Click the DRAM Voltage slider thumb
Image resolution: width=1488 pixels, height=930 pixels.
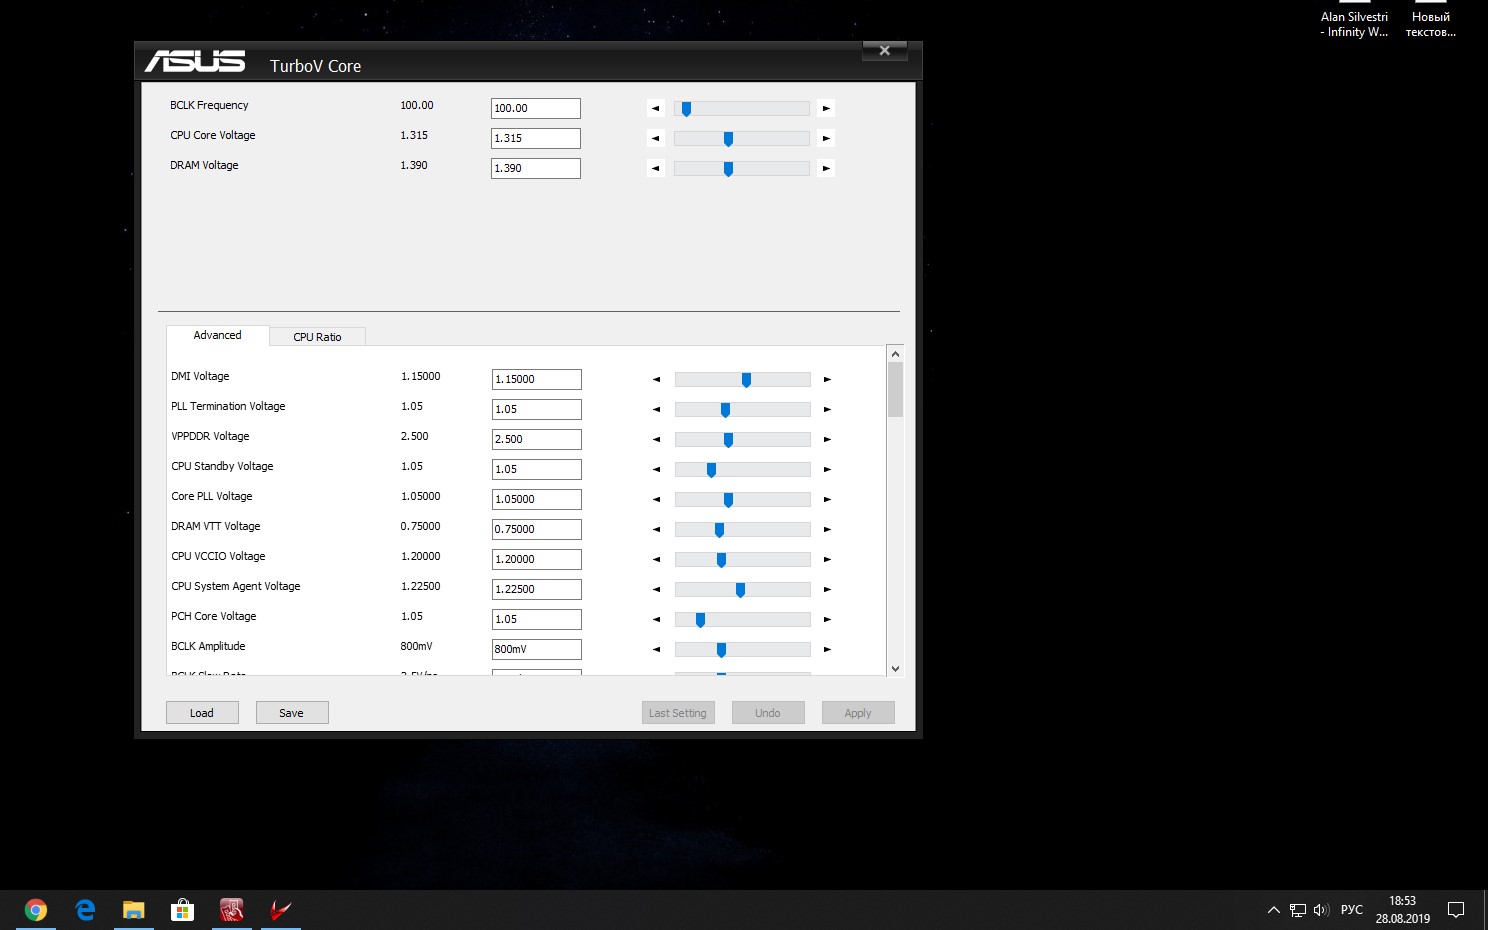tap(728, 169)
